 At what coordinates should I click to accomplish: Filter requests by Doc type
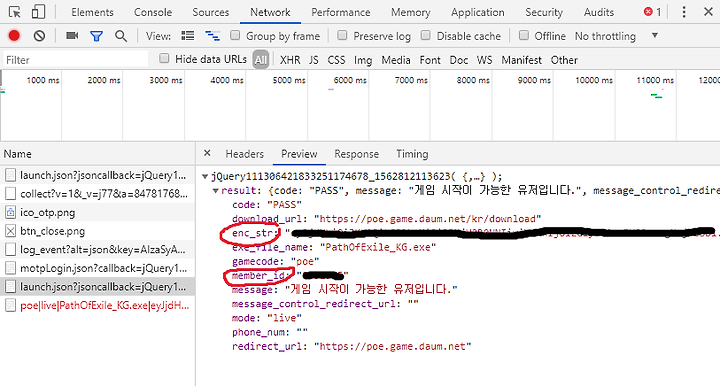point(459,60)
